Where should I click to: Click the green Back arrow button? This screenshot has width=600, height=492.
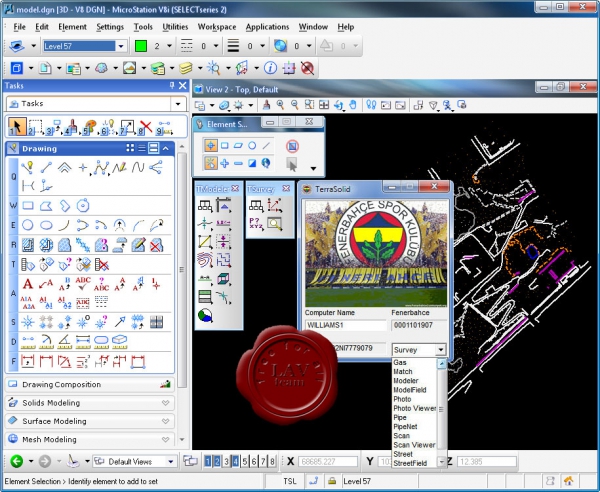pyautogui.click(x=17, y=461)
